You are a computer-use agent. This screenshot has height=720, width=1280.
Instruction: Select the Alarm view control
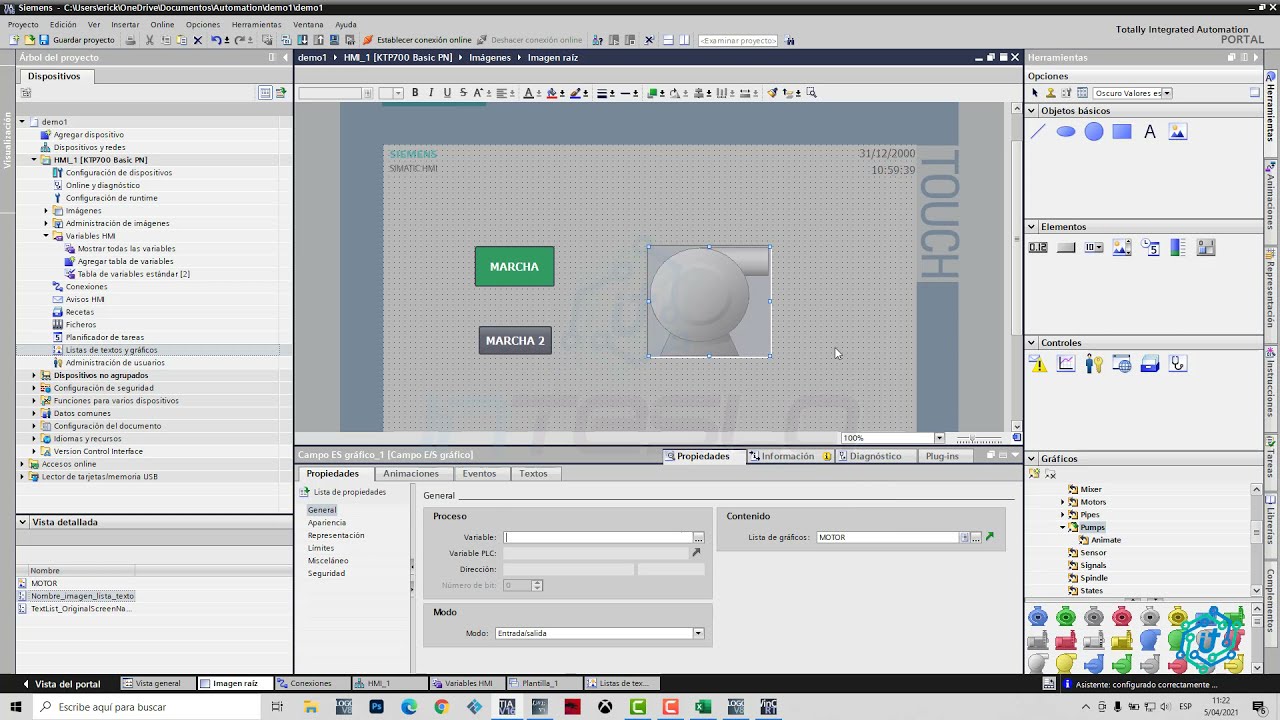(1038, 364)
